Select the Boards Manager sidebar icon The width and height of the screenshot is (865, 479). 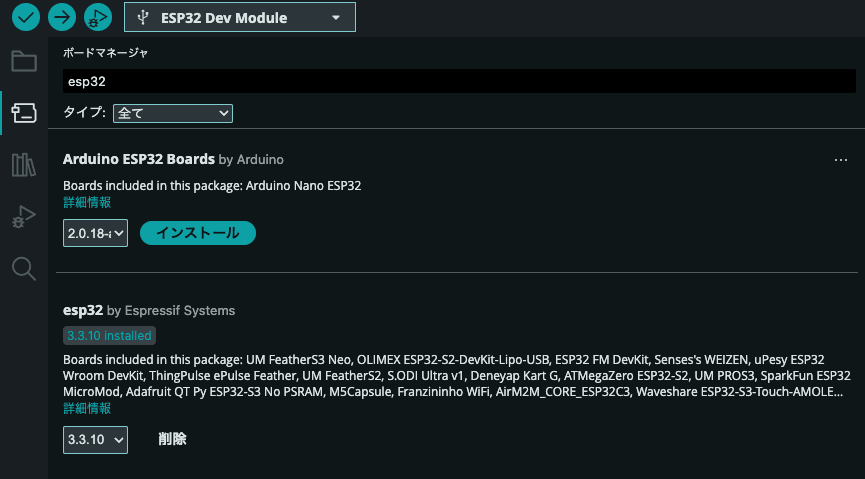(x=24, y=113)
